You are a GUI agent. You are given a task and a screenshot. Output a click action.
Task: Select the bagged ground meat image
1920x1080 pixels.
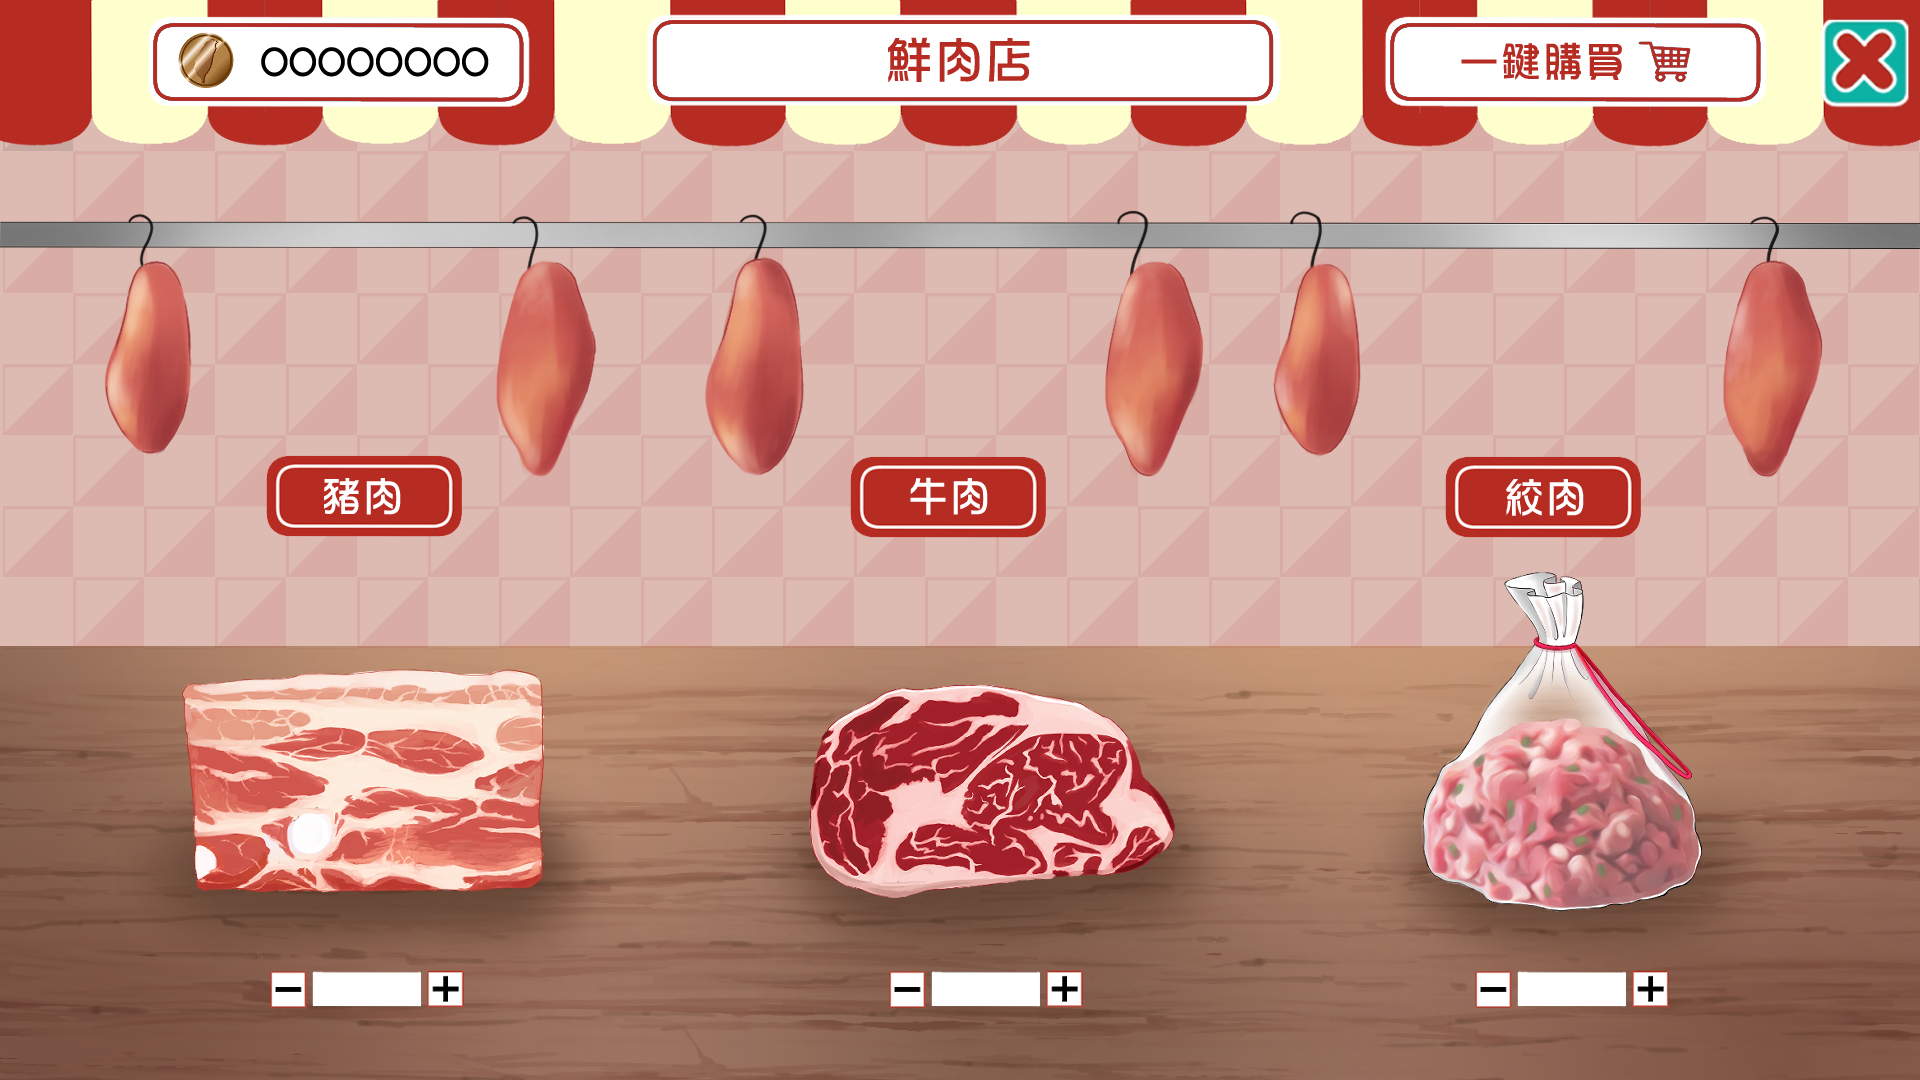(1562, 740)
